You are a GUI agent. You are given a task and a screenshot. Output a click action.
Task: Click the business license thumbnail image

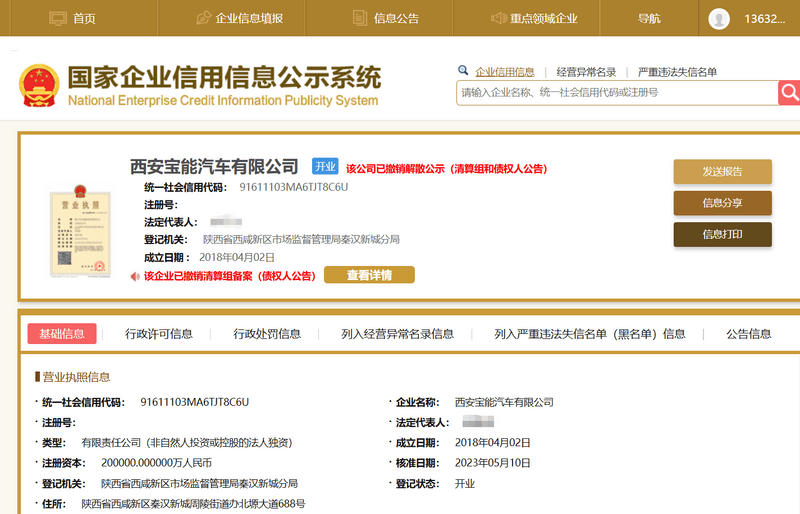click(77, 226)
